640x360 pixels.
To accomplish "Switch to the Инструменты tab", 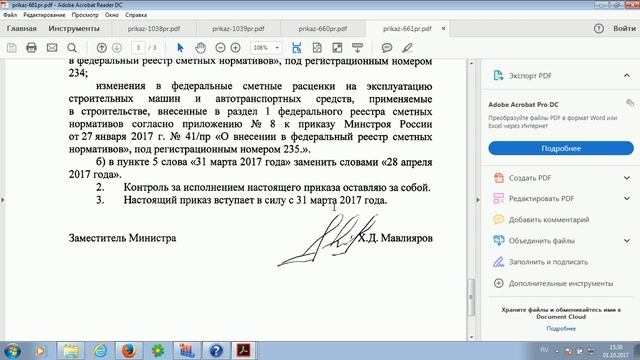I will 74,29.
